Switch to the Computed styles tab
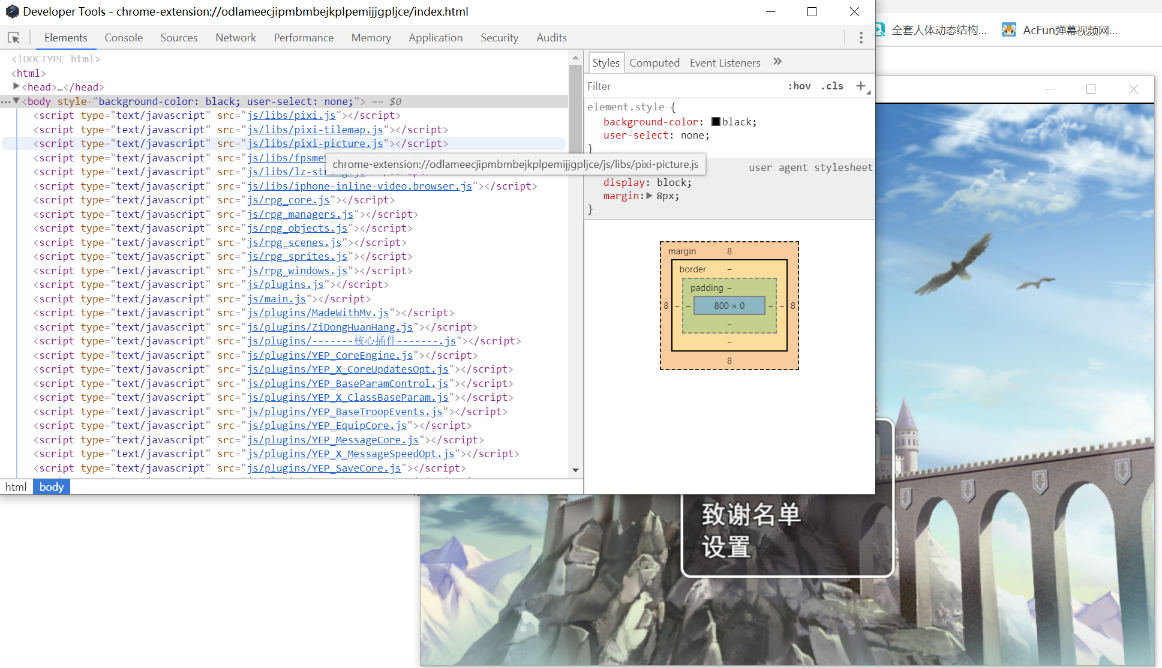This screenshot has width=1162, height=668. pos(654,63)
